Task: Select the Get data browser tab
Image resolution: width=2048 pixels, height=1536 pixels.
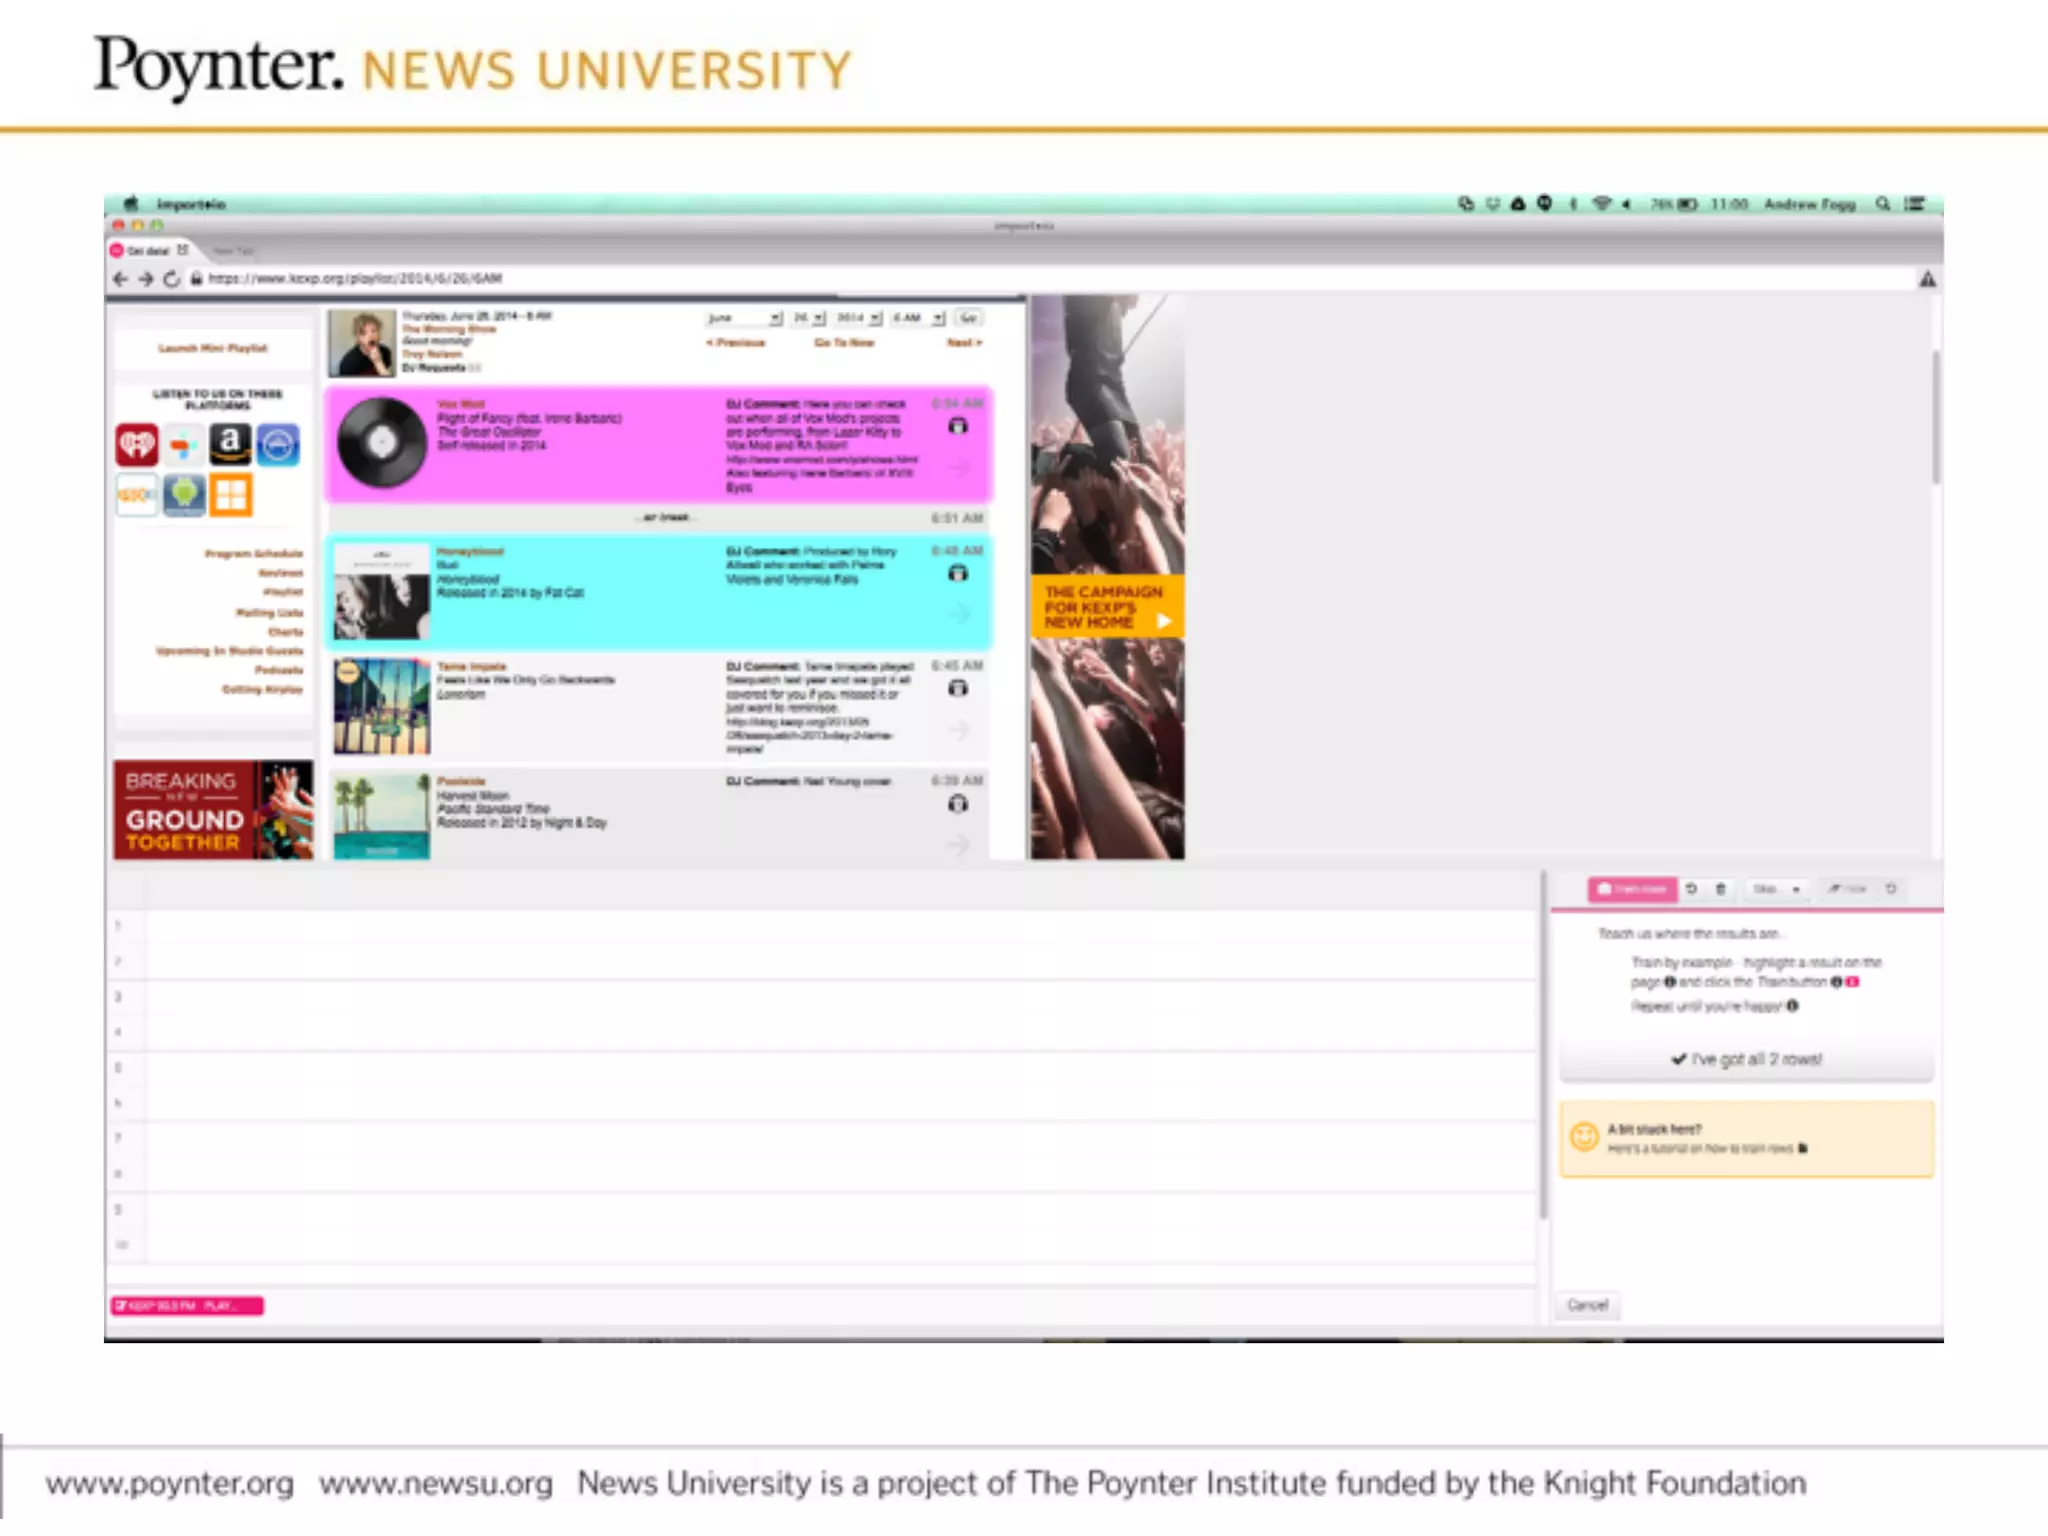Action: [x=148, y=251]
